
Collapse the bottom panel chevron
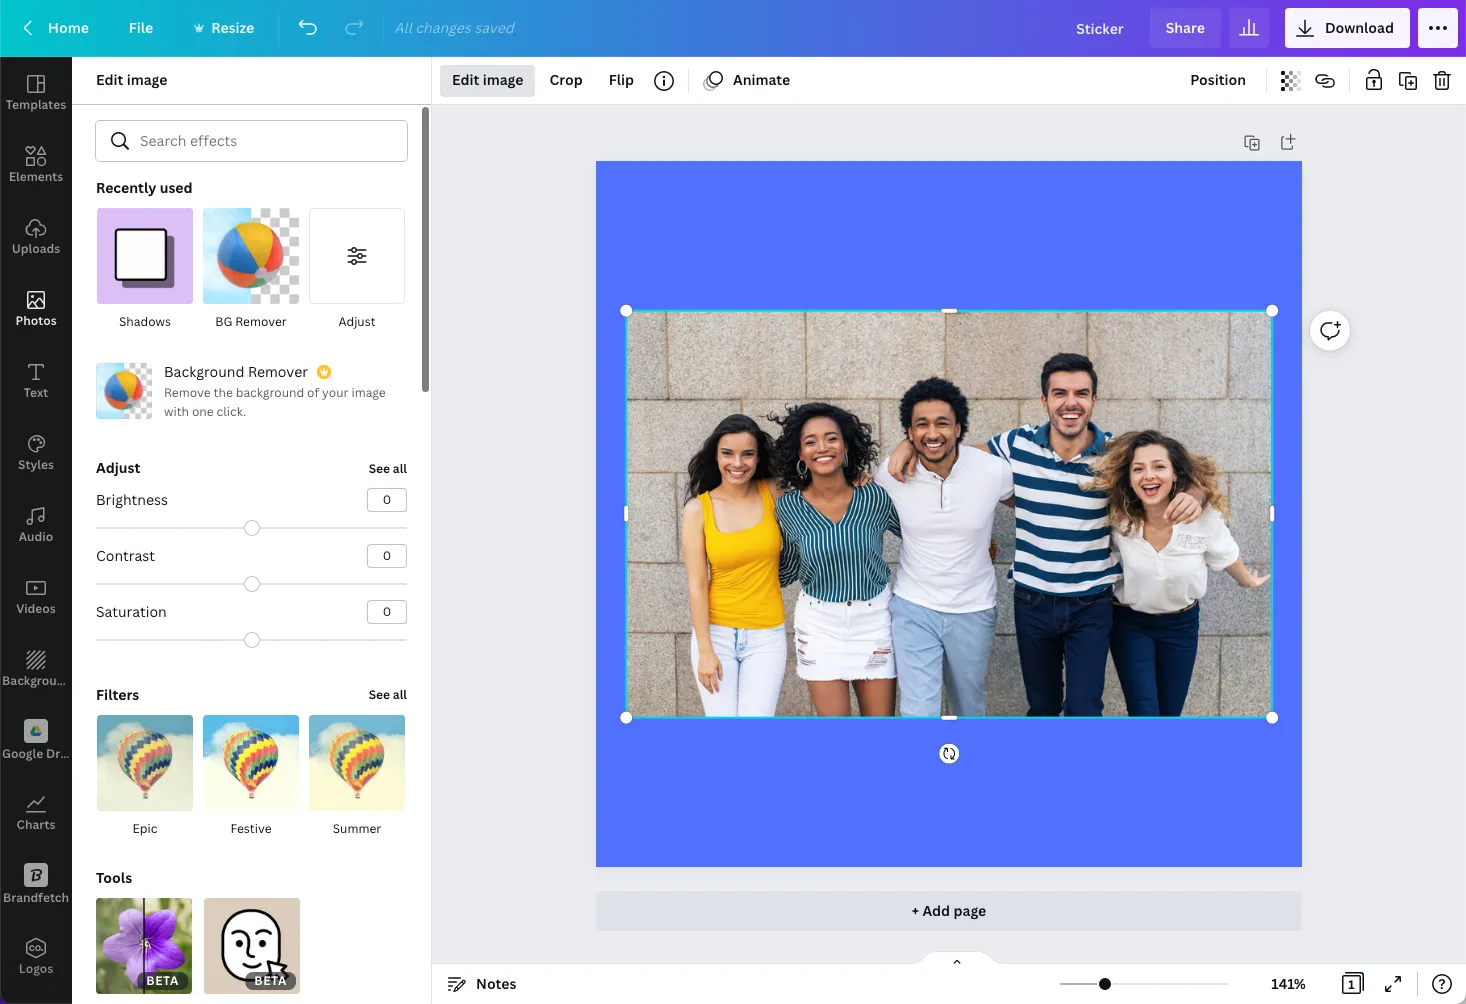[x=956, y=961]
